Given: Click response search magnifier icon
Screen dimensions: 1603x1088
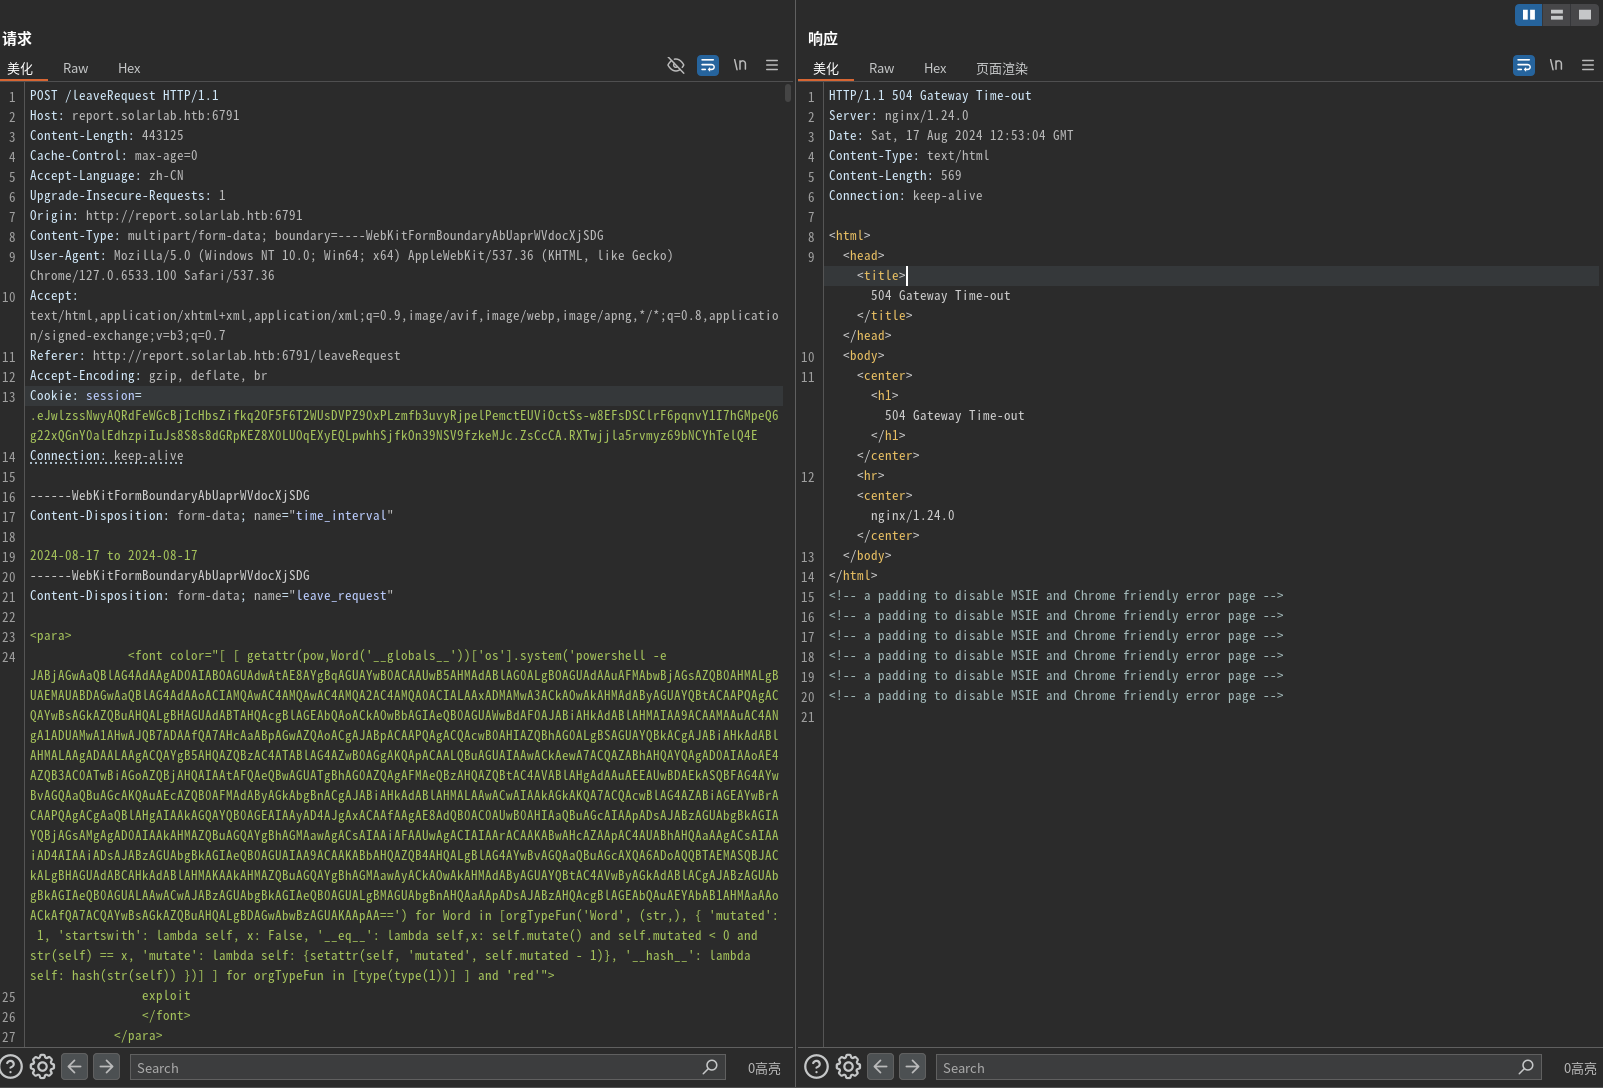Looking at the screenshot, I should point(1526,1067).
